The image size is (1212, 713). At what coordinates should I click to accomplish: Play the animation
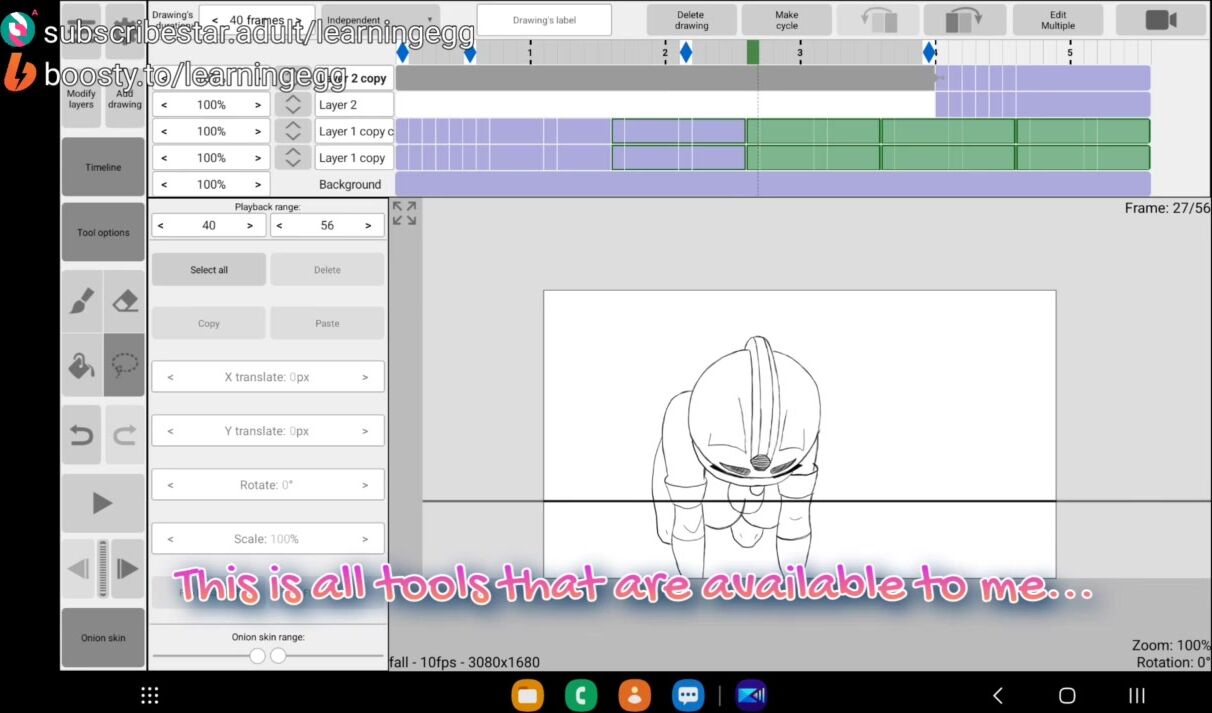coord(103,503)
